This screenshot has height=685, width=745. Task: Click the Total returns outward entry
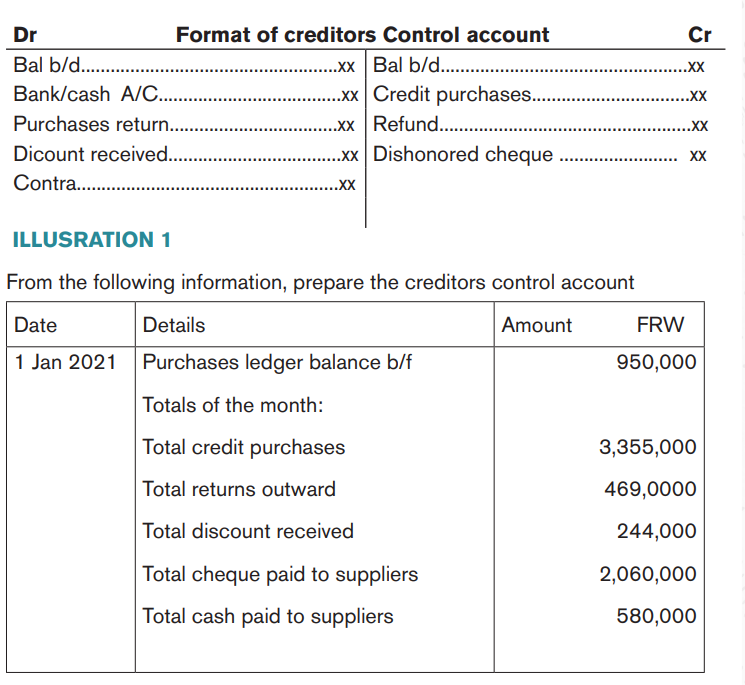pos(239,489)
